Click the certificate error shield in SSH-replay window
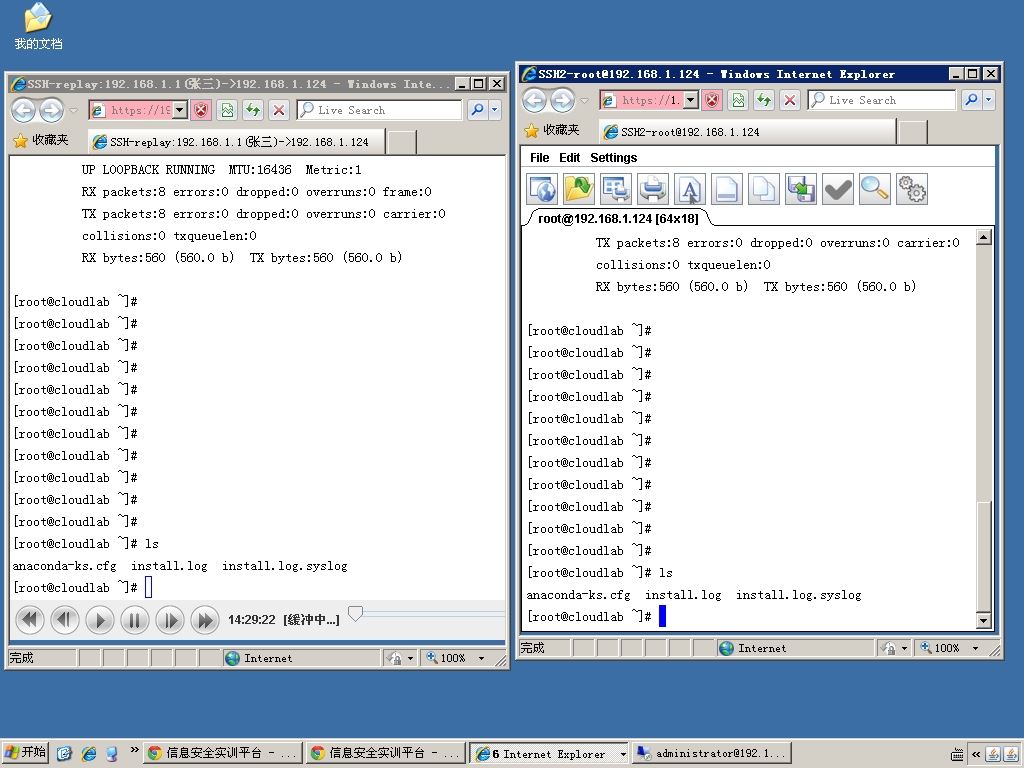Image resolution: width=1024 pixels, height=768 pixels. [200, 110]
